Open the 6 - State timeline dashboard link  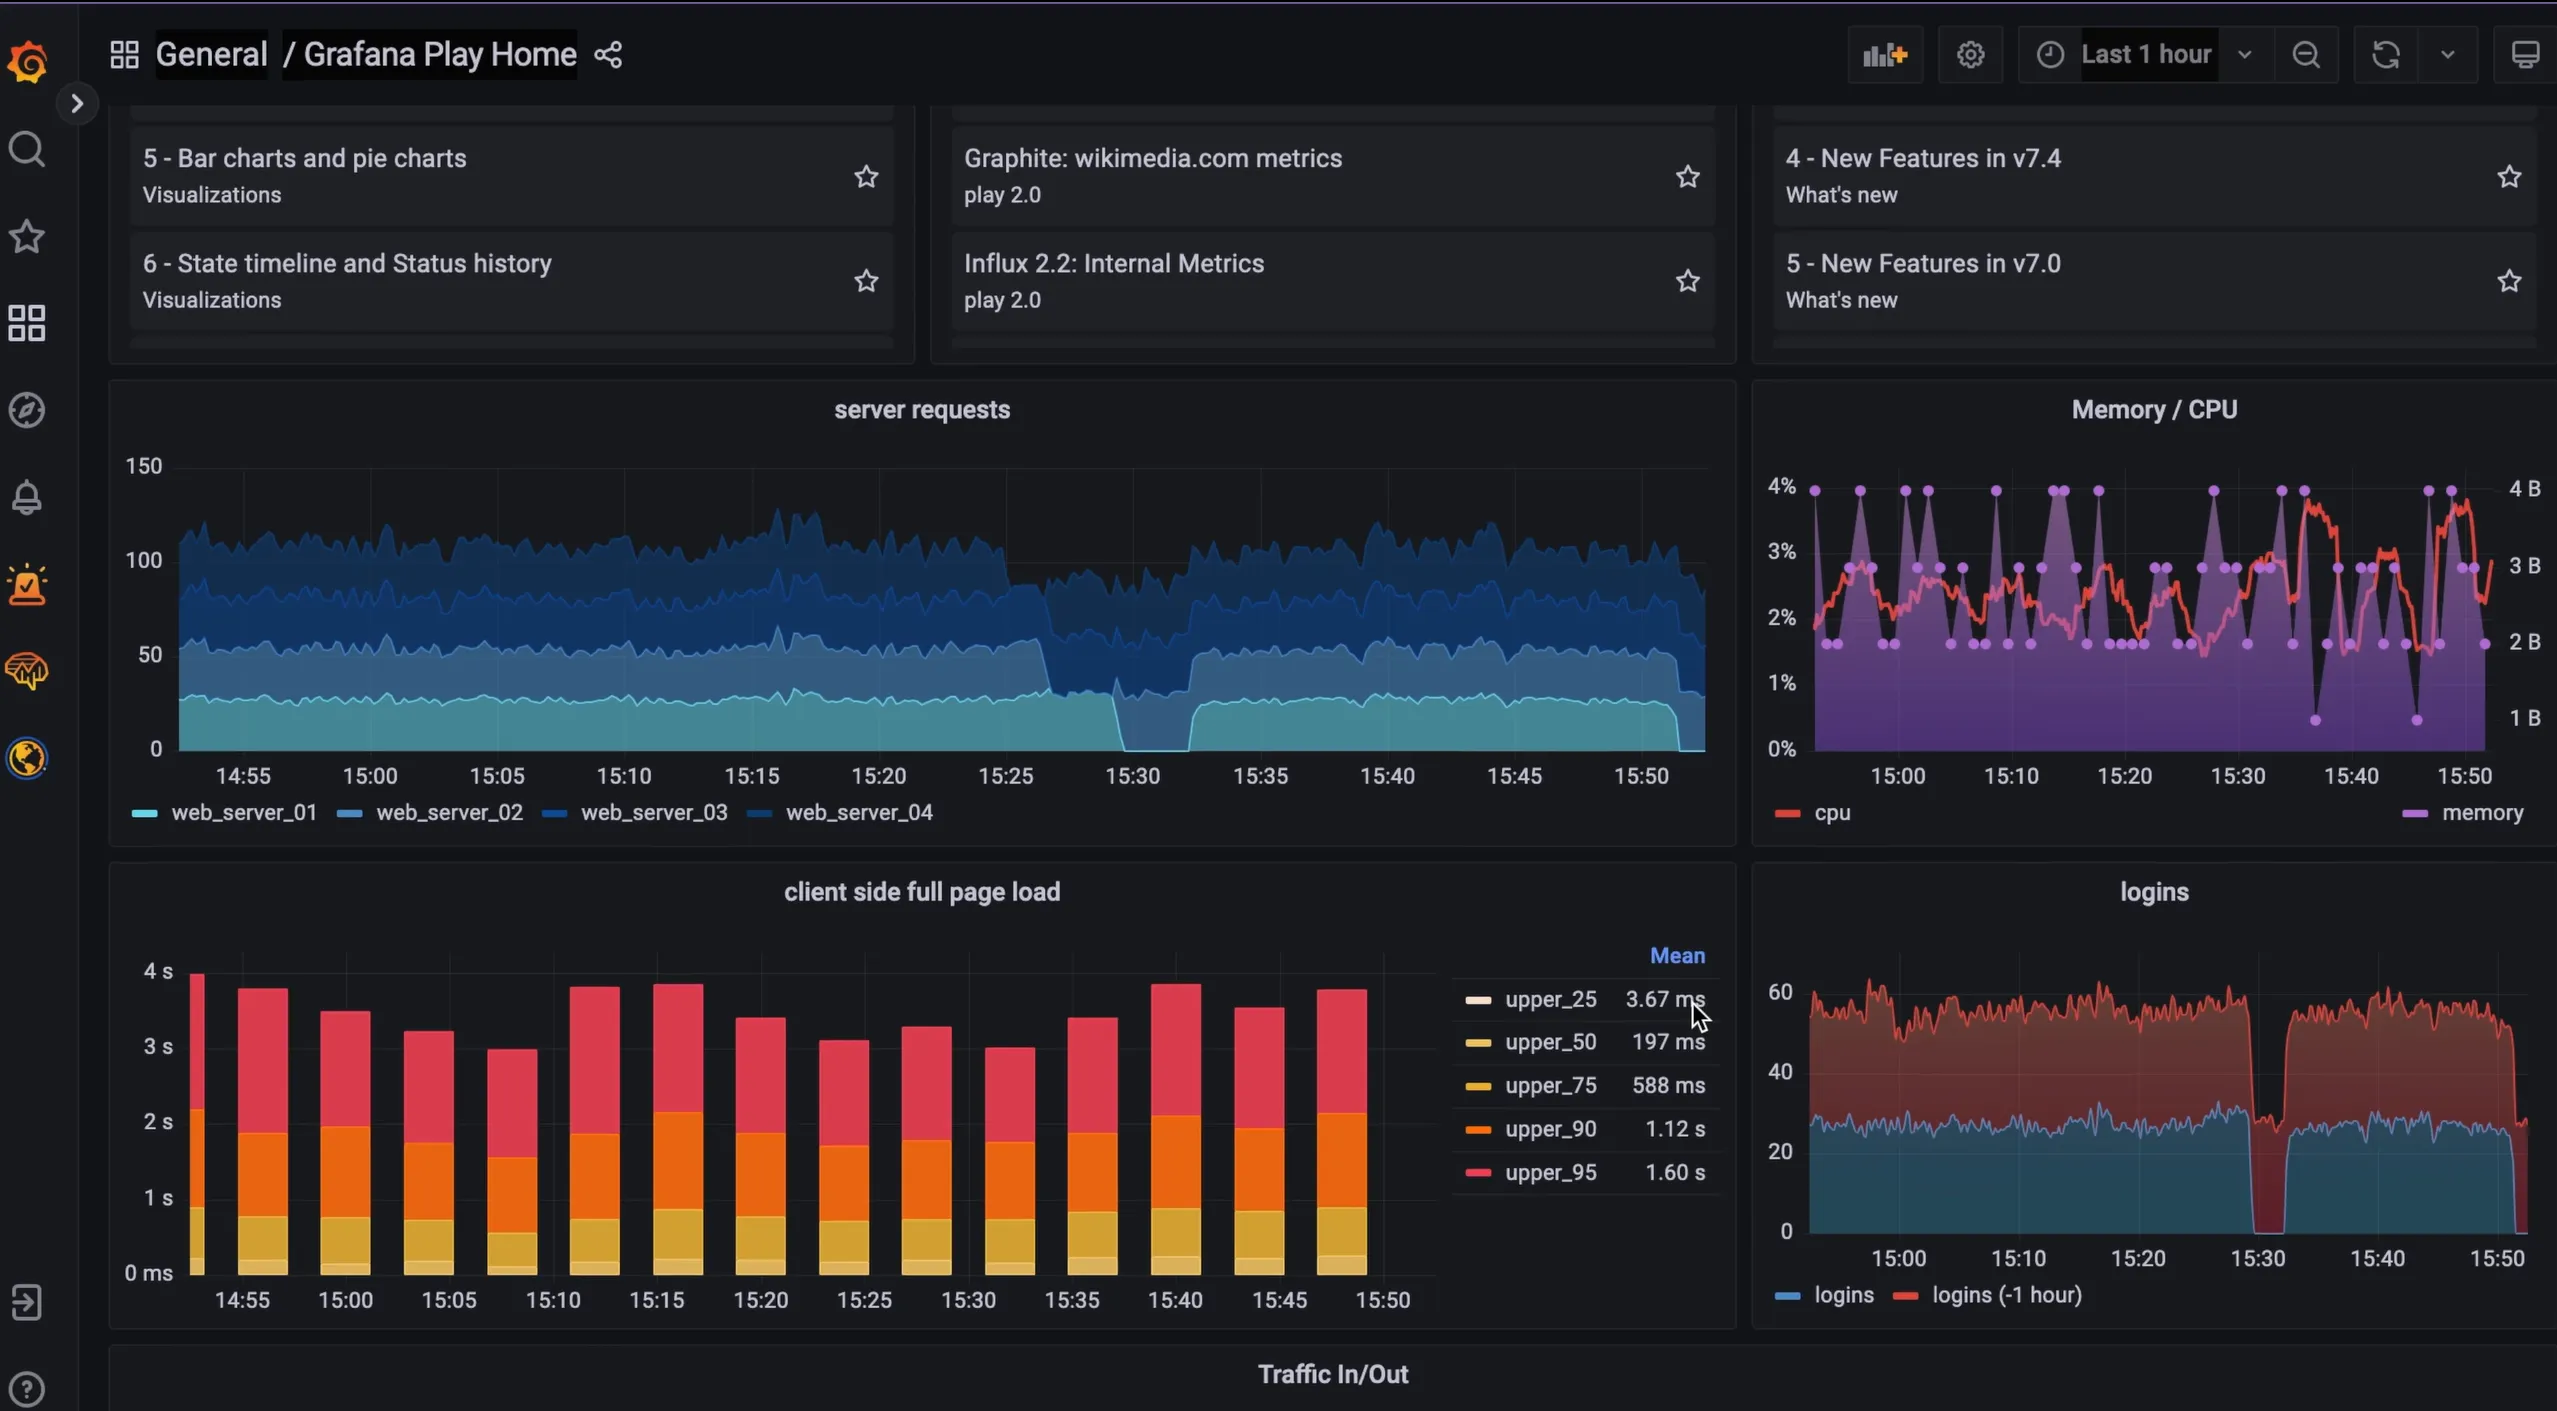tap(346, 263)
